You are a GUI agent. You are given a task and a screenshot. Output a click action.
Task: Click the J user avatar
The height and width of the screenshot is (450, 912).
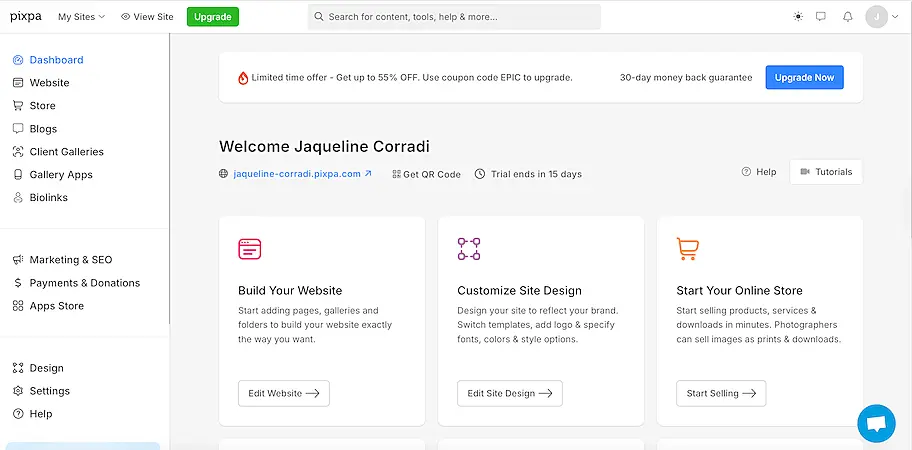(x=877, y=17)
